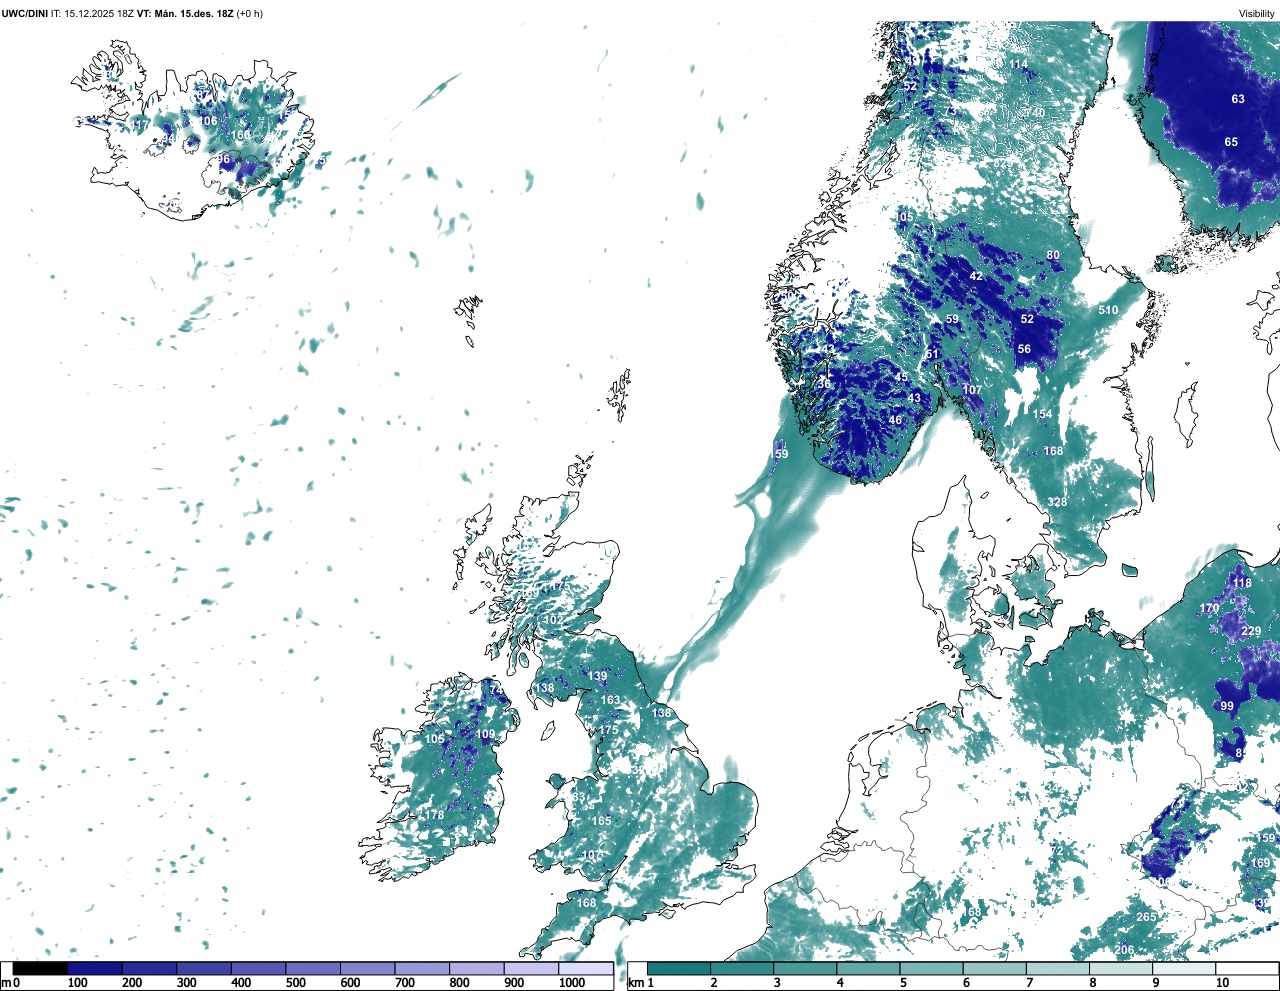This screenshot has height=991, width=1280.
Task: Click the '170' visibility value on map
Action: tap(1209, 608)
